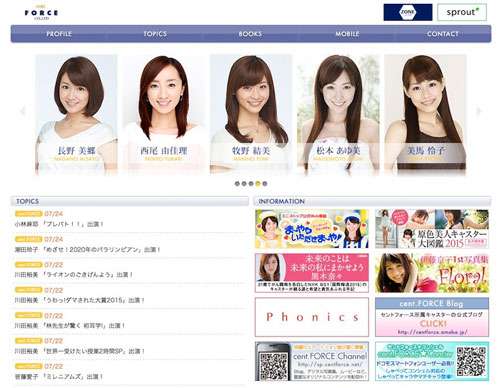Show next carousel slide with right arrow
This screenshot has height=388, width=500.
(479, 111)
